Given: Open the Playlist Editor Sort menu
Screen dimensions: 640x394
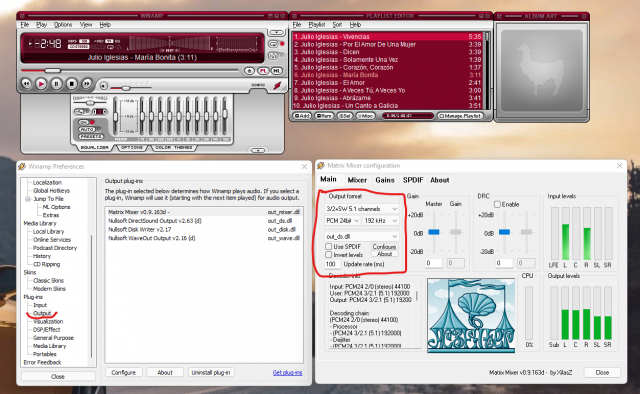Looking at the screenshot, I should click(x=337, y=24).
